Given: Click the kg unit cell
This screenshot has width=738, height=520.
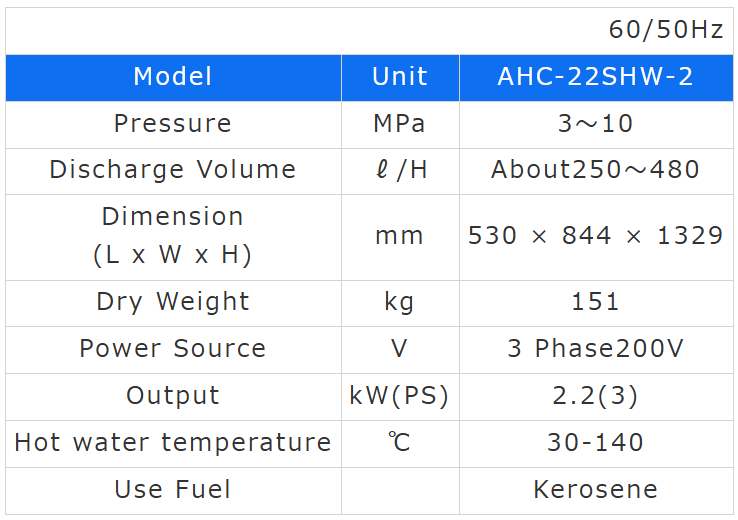Looking at the screenshot, I should point(400,302).
